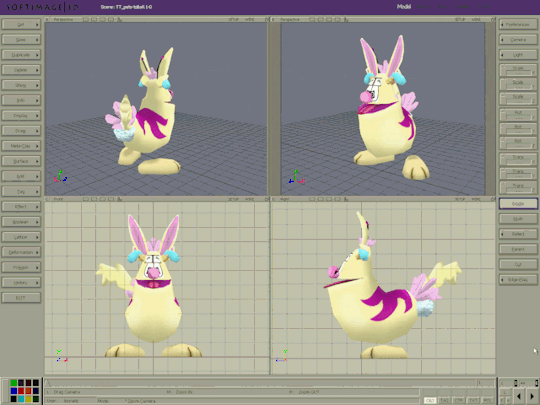Open the Delete menu
The image size is (540, 405).
(x=21, y=70)
